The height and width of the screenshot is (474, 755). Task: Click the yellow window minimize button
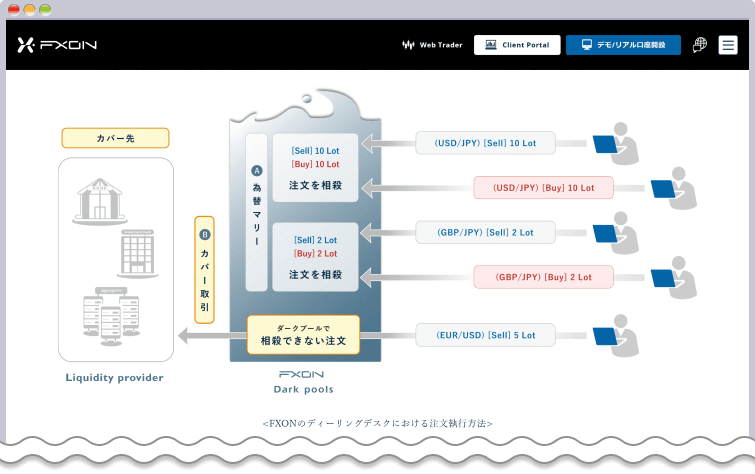tap(29, 9)
